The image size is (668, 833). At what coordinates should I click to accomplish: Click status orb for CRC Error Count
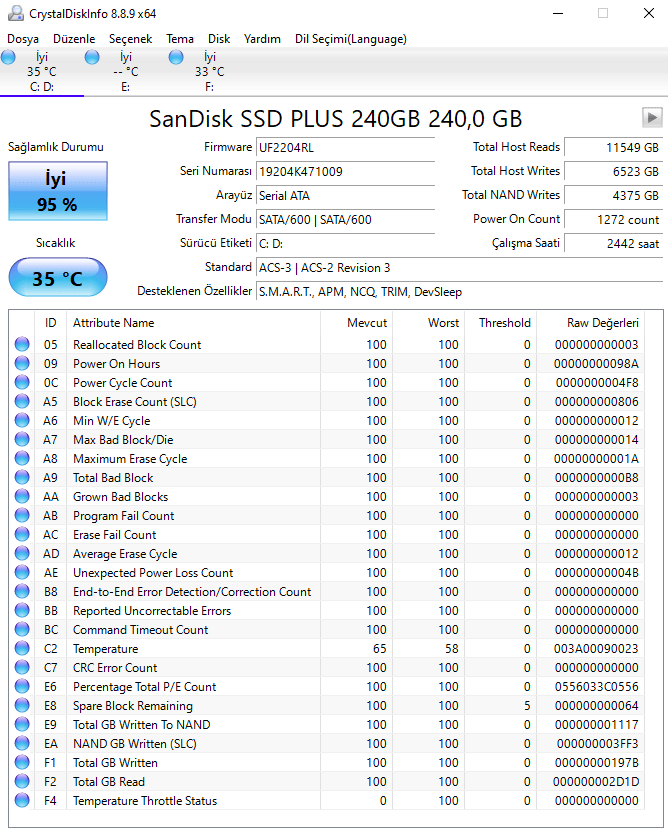click(22, 667)
